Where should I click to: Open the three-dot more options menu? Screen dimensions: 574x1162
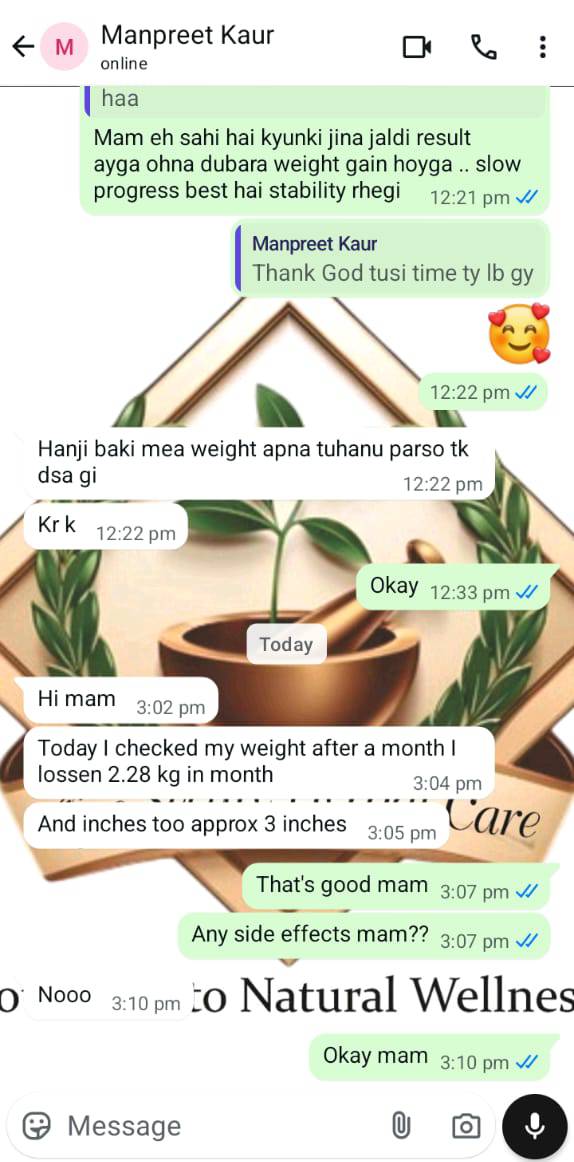pyautogui.click(x=543, y=47)
